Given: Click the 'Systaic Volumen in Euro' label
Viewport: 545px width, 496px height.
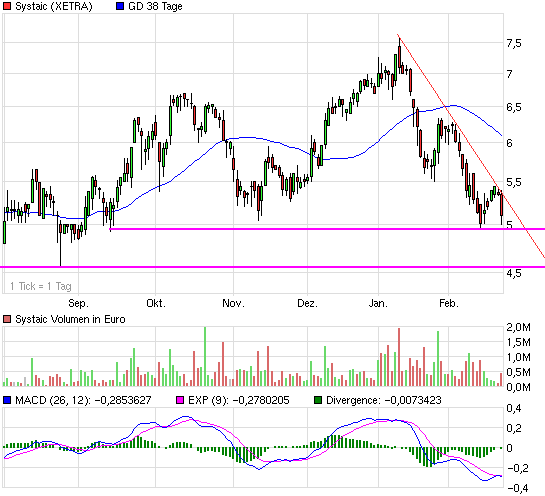Looking at the screenshot, I should (70, 319).
